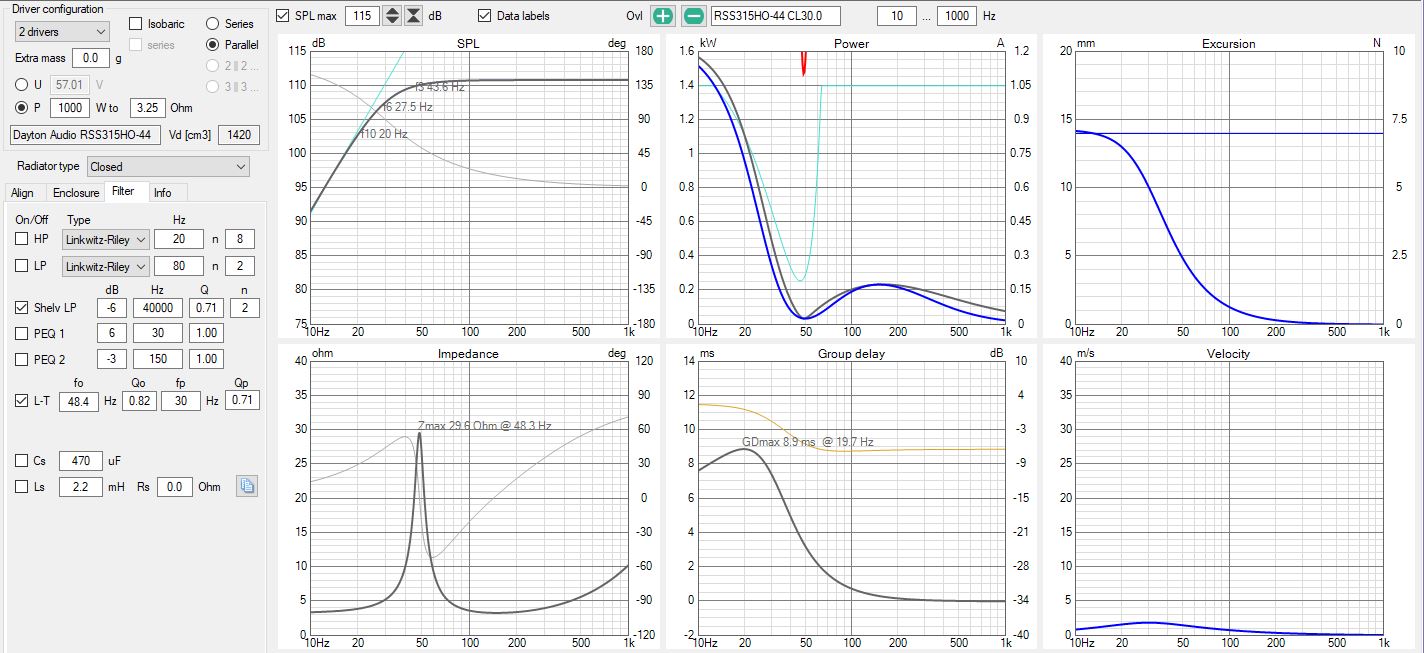Viewport: 1424px width, 653px height.
Task: Click the SPL max auto-fit hourglass icon
Action: click(x=413, y=16)
